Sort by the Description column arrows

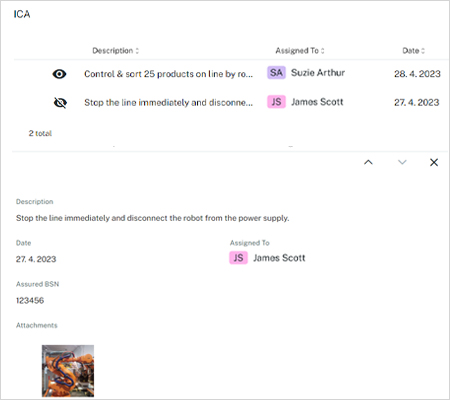point(137,51)
